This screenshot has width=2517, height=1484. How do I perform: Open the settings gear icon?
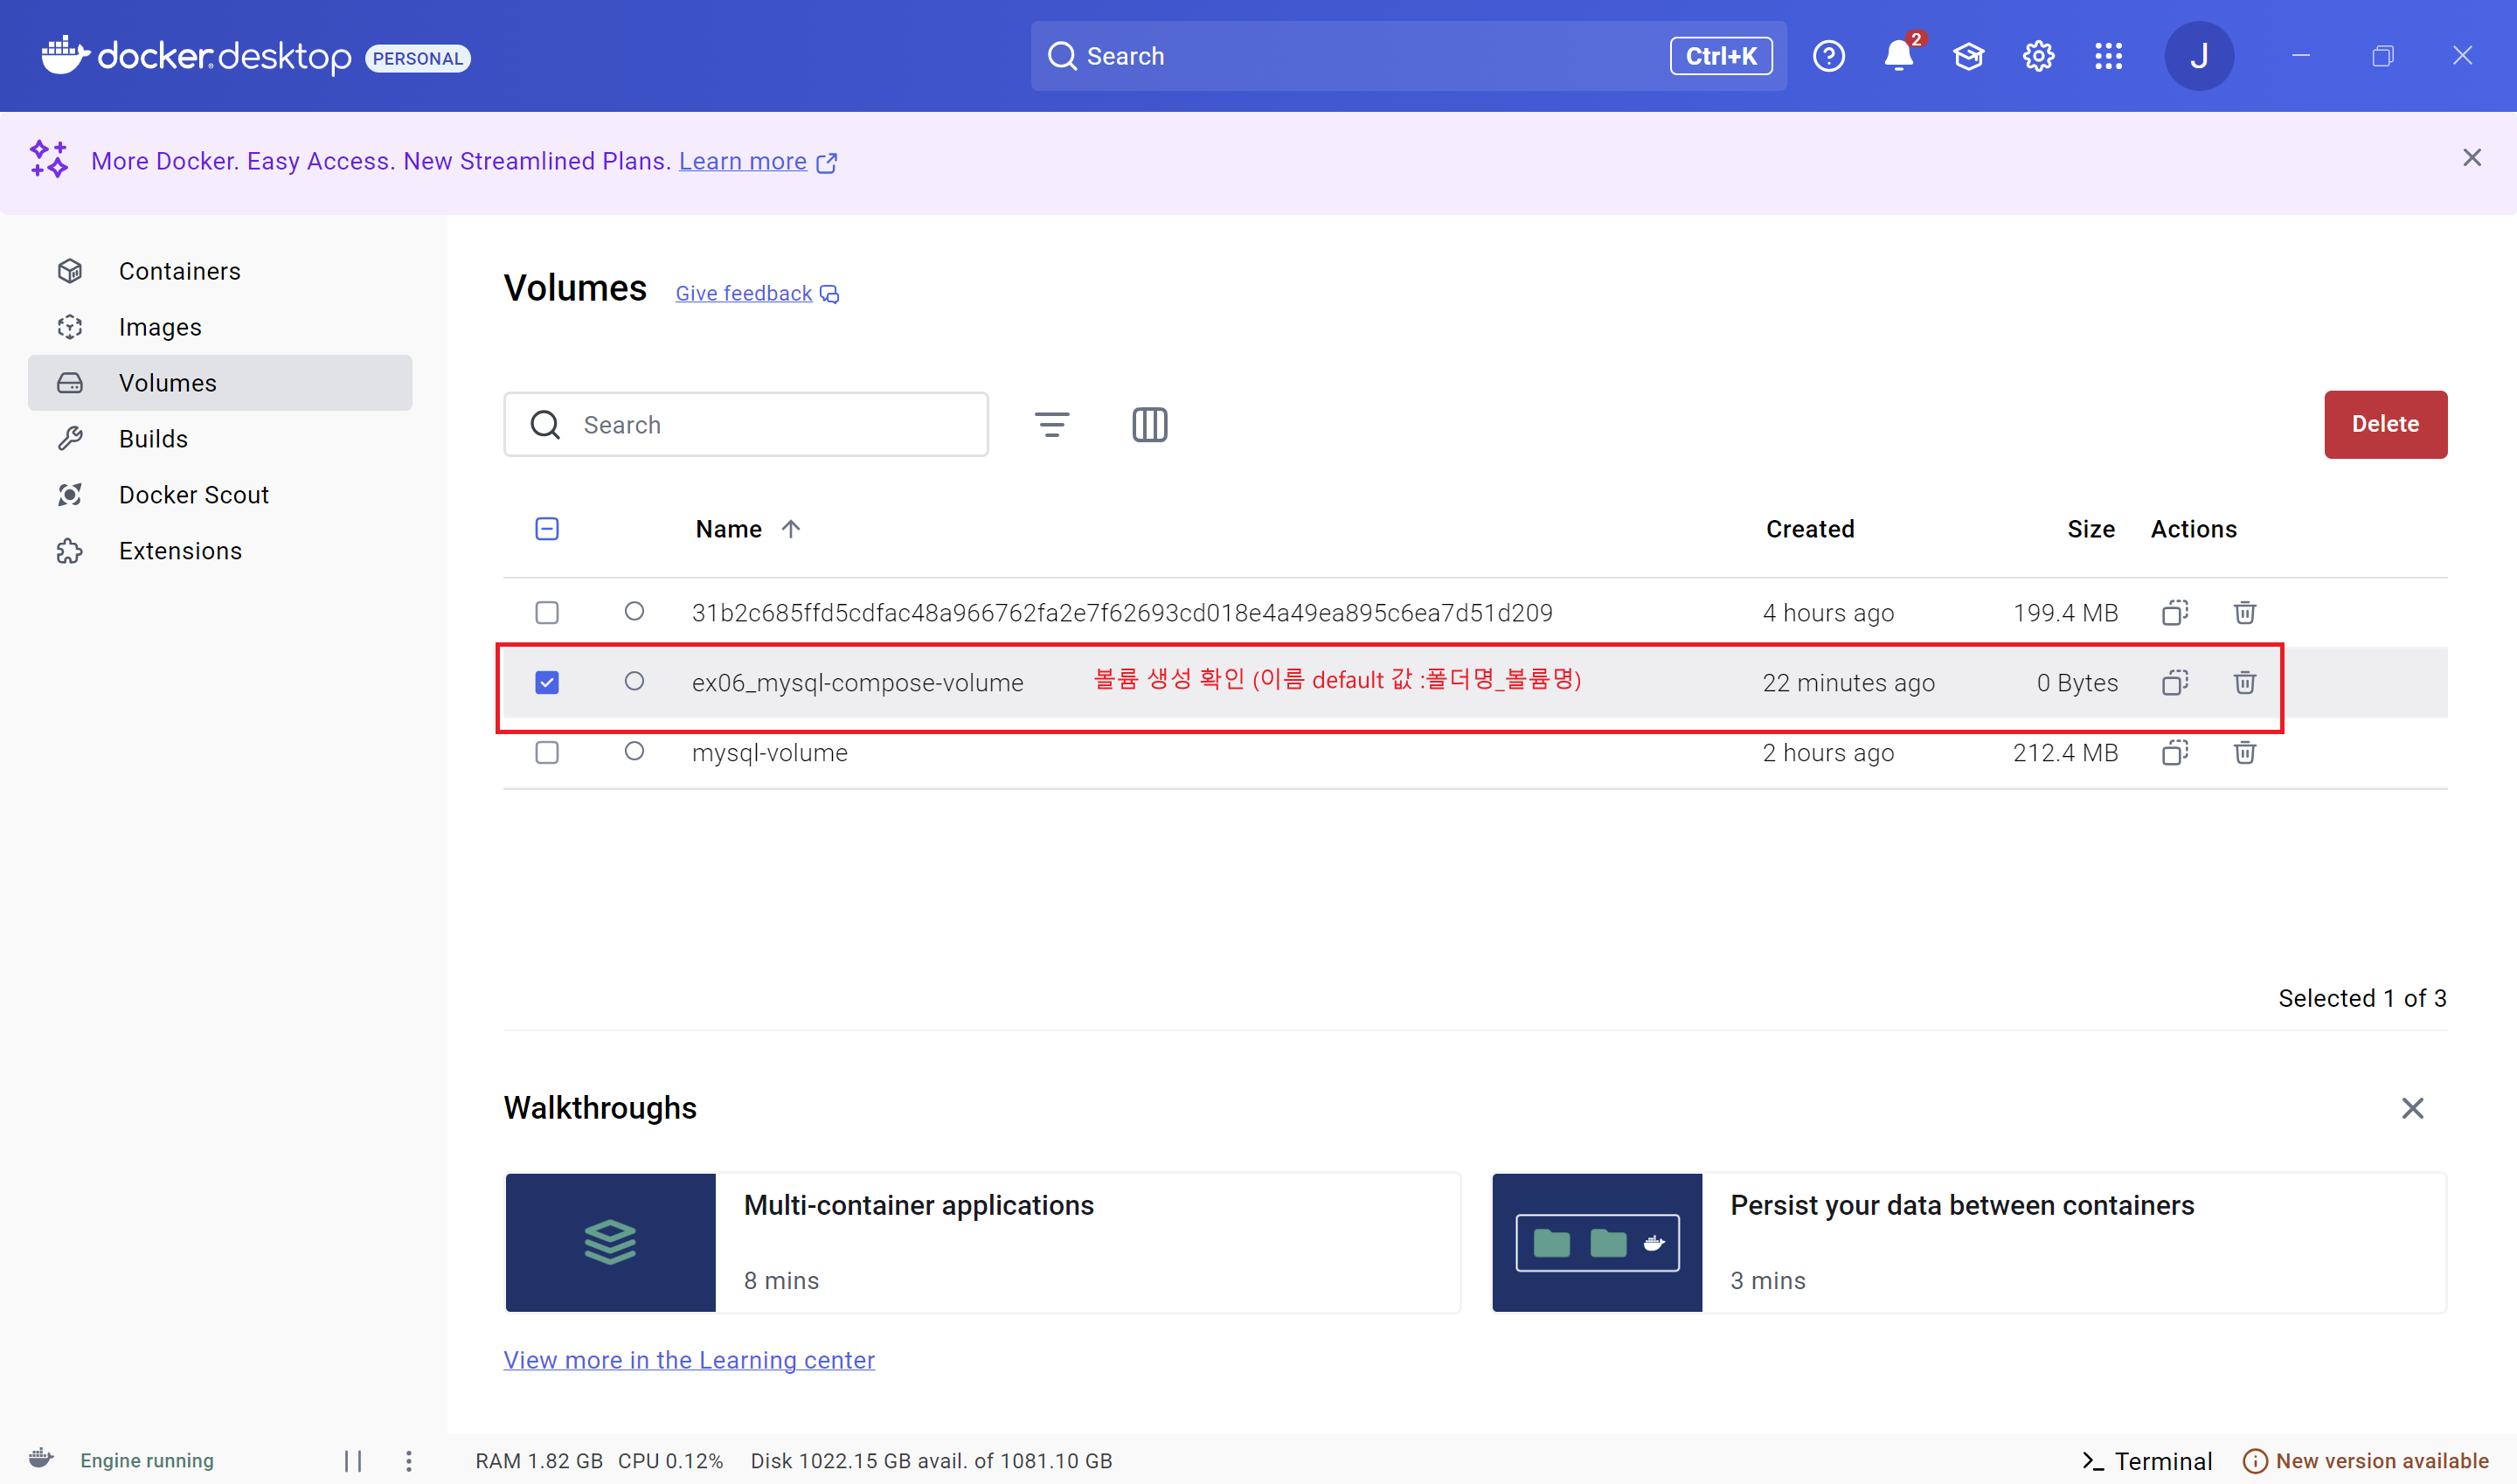point(2038,56)
